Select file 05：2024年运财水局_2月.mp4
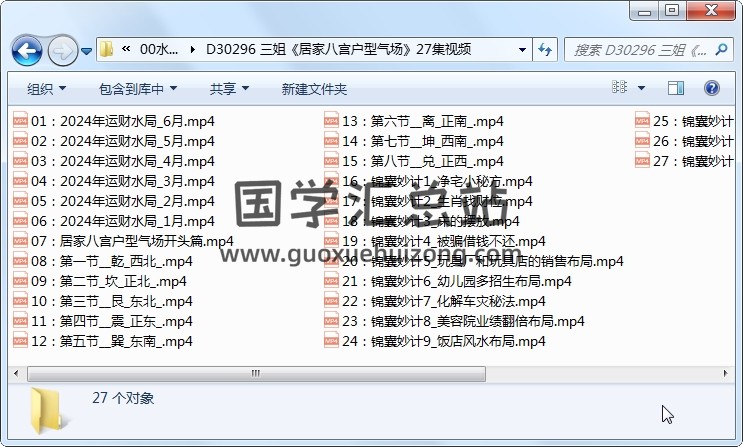This screenshot has height=447, width=743. click(x=114, y=201)
